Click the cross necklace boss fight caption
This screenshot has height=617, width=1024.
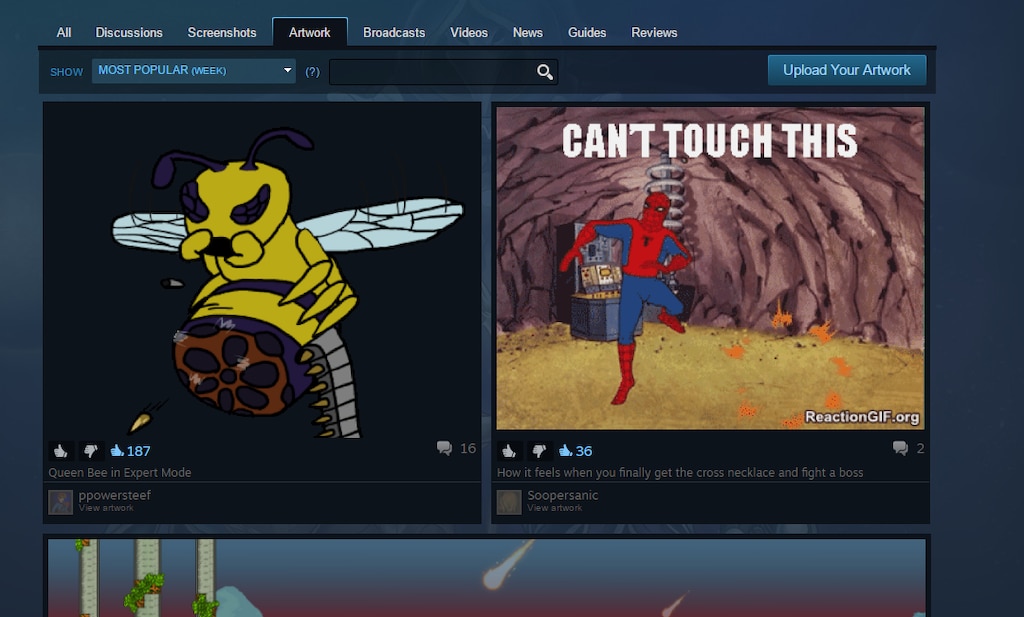680,472
